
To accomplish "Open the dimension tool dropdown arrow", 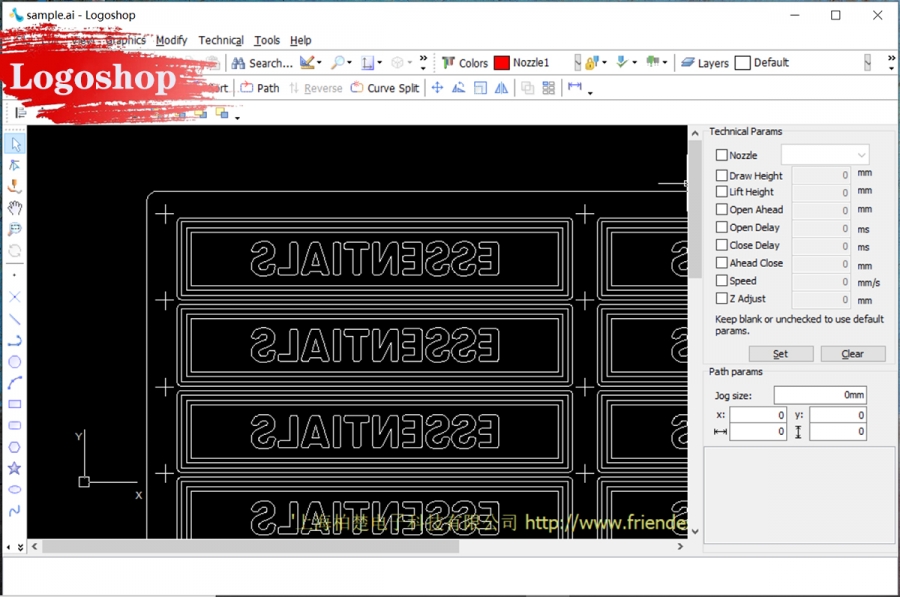I will [x=589, y=93].
